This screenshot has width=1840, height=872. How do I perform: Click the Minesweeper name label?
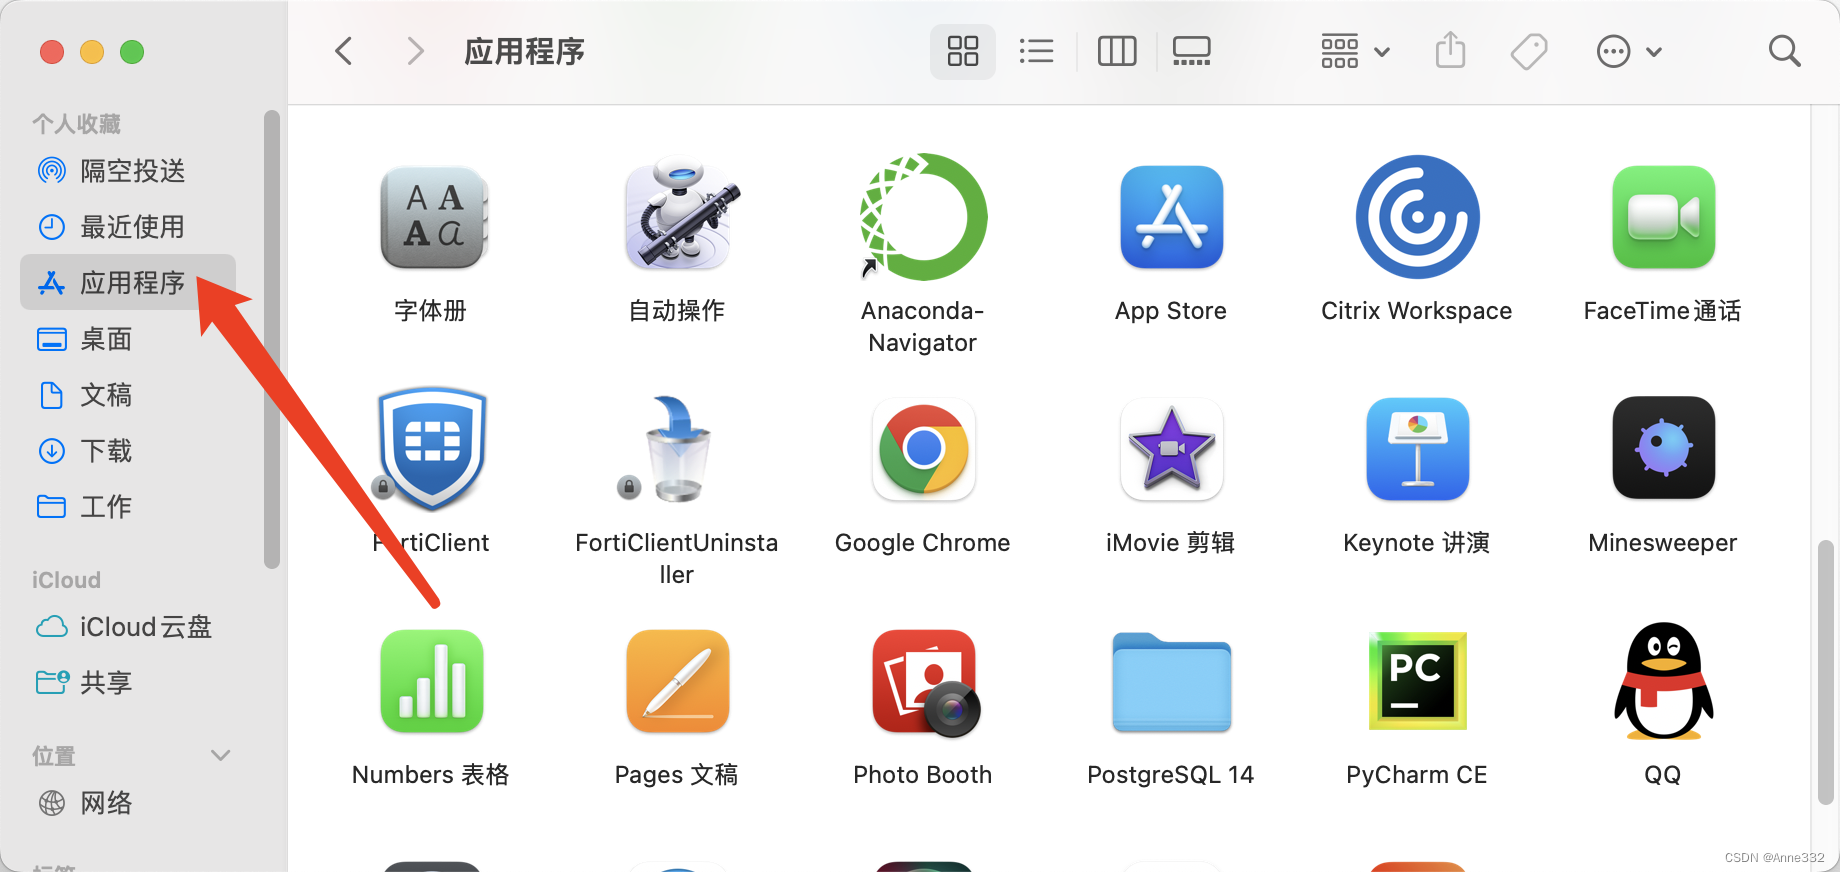click(1663, 543)
